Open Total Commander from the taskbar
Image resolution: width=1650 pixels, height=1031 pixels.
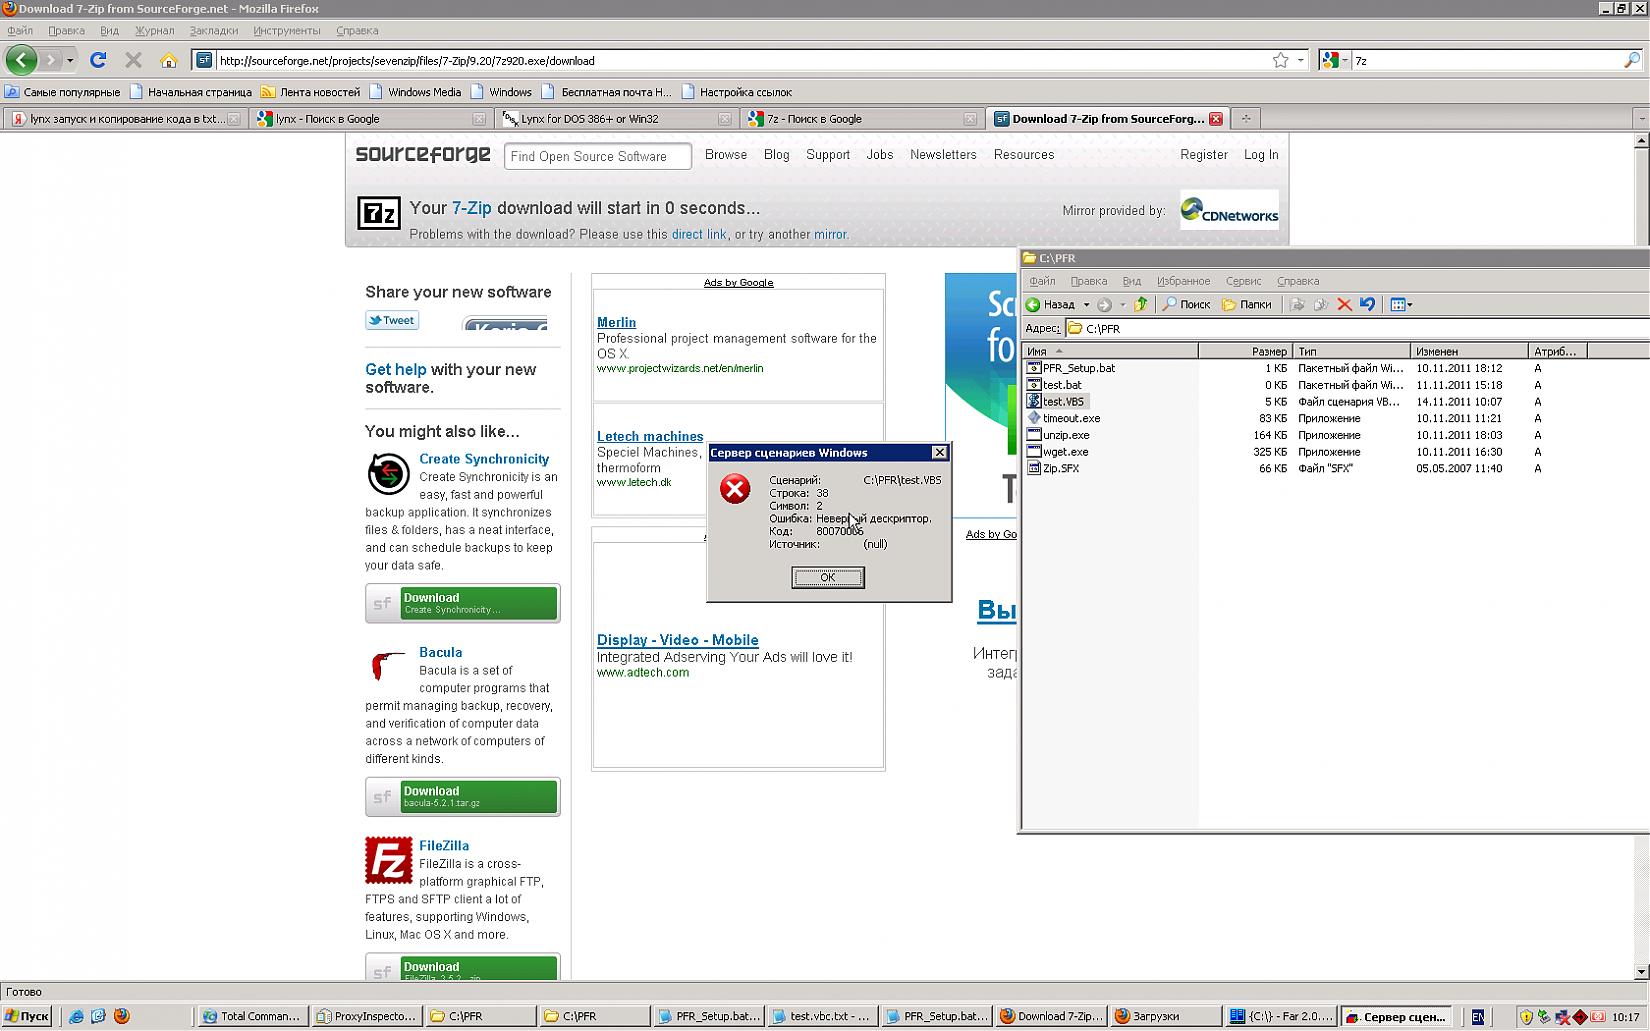click(251, 1016)
